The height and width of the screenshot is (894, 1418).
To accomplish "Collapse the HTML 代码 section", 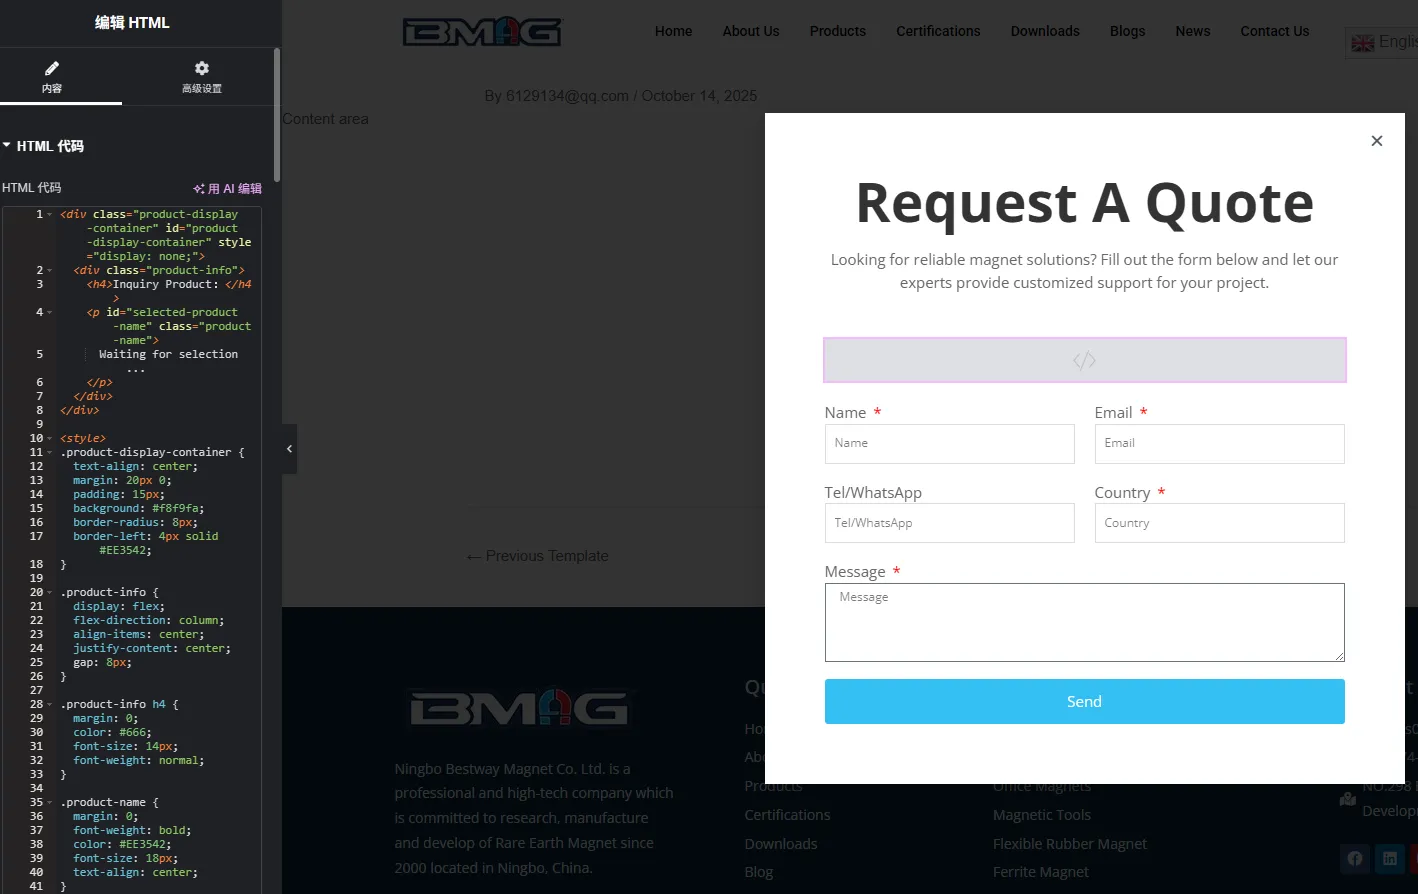I will (x=8, y=146).
